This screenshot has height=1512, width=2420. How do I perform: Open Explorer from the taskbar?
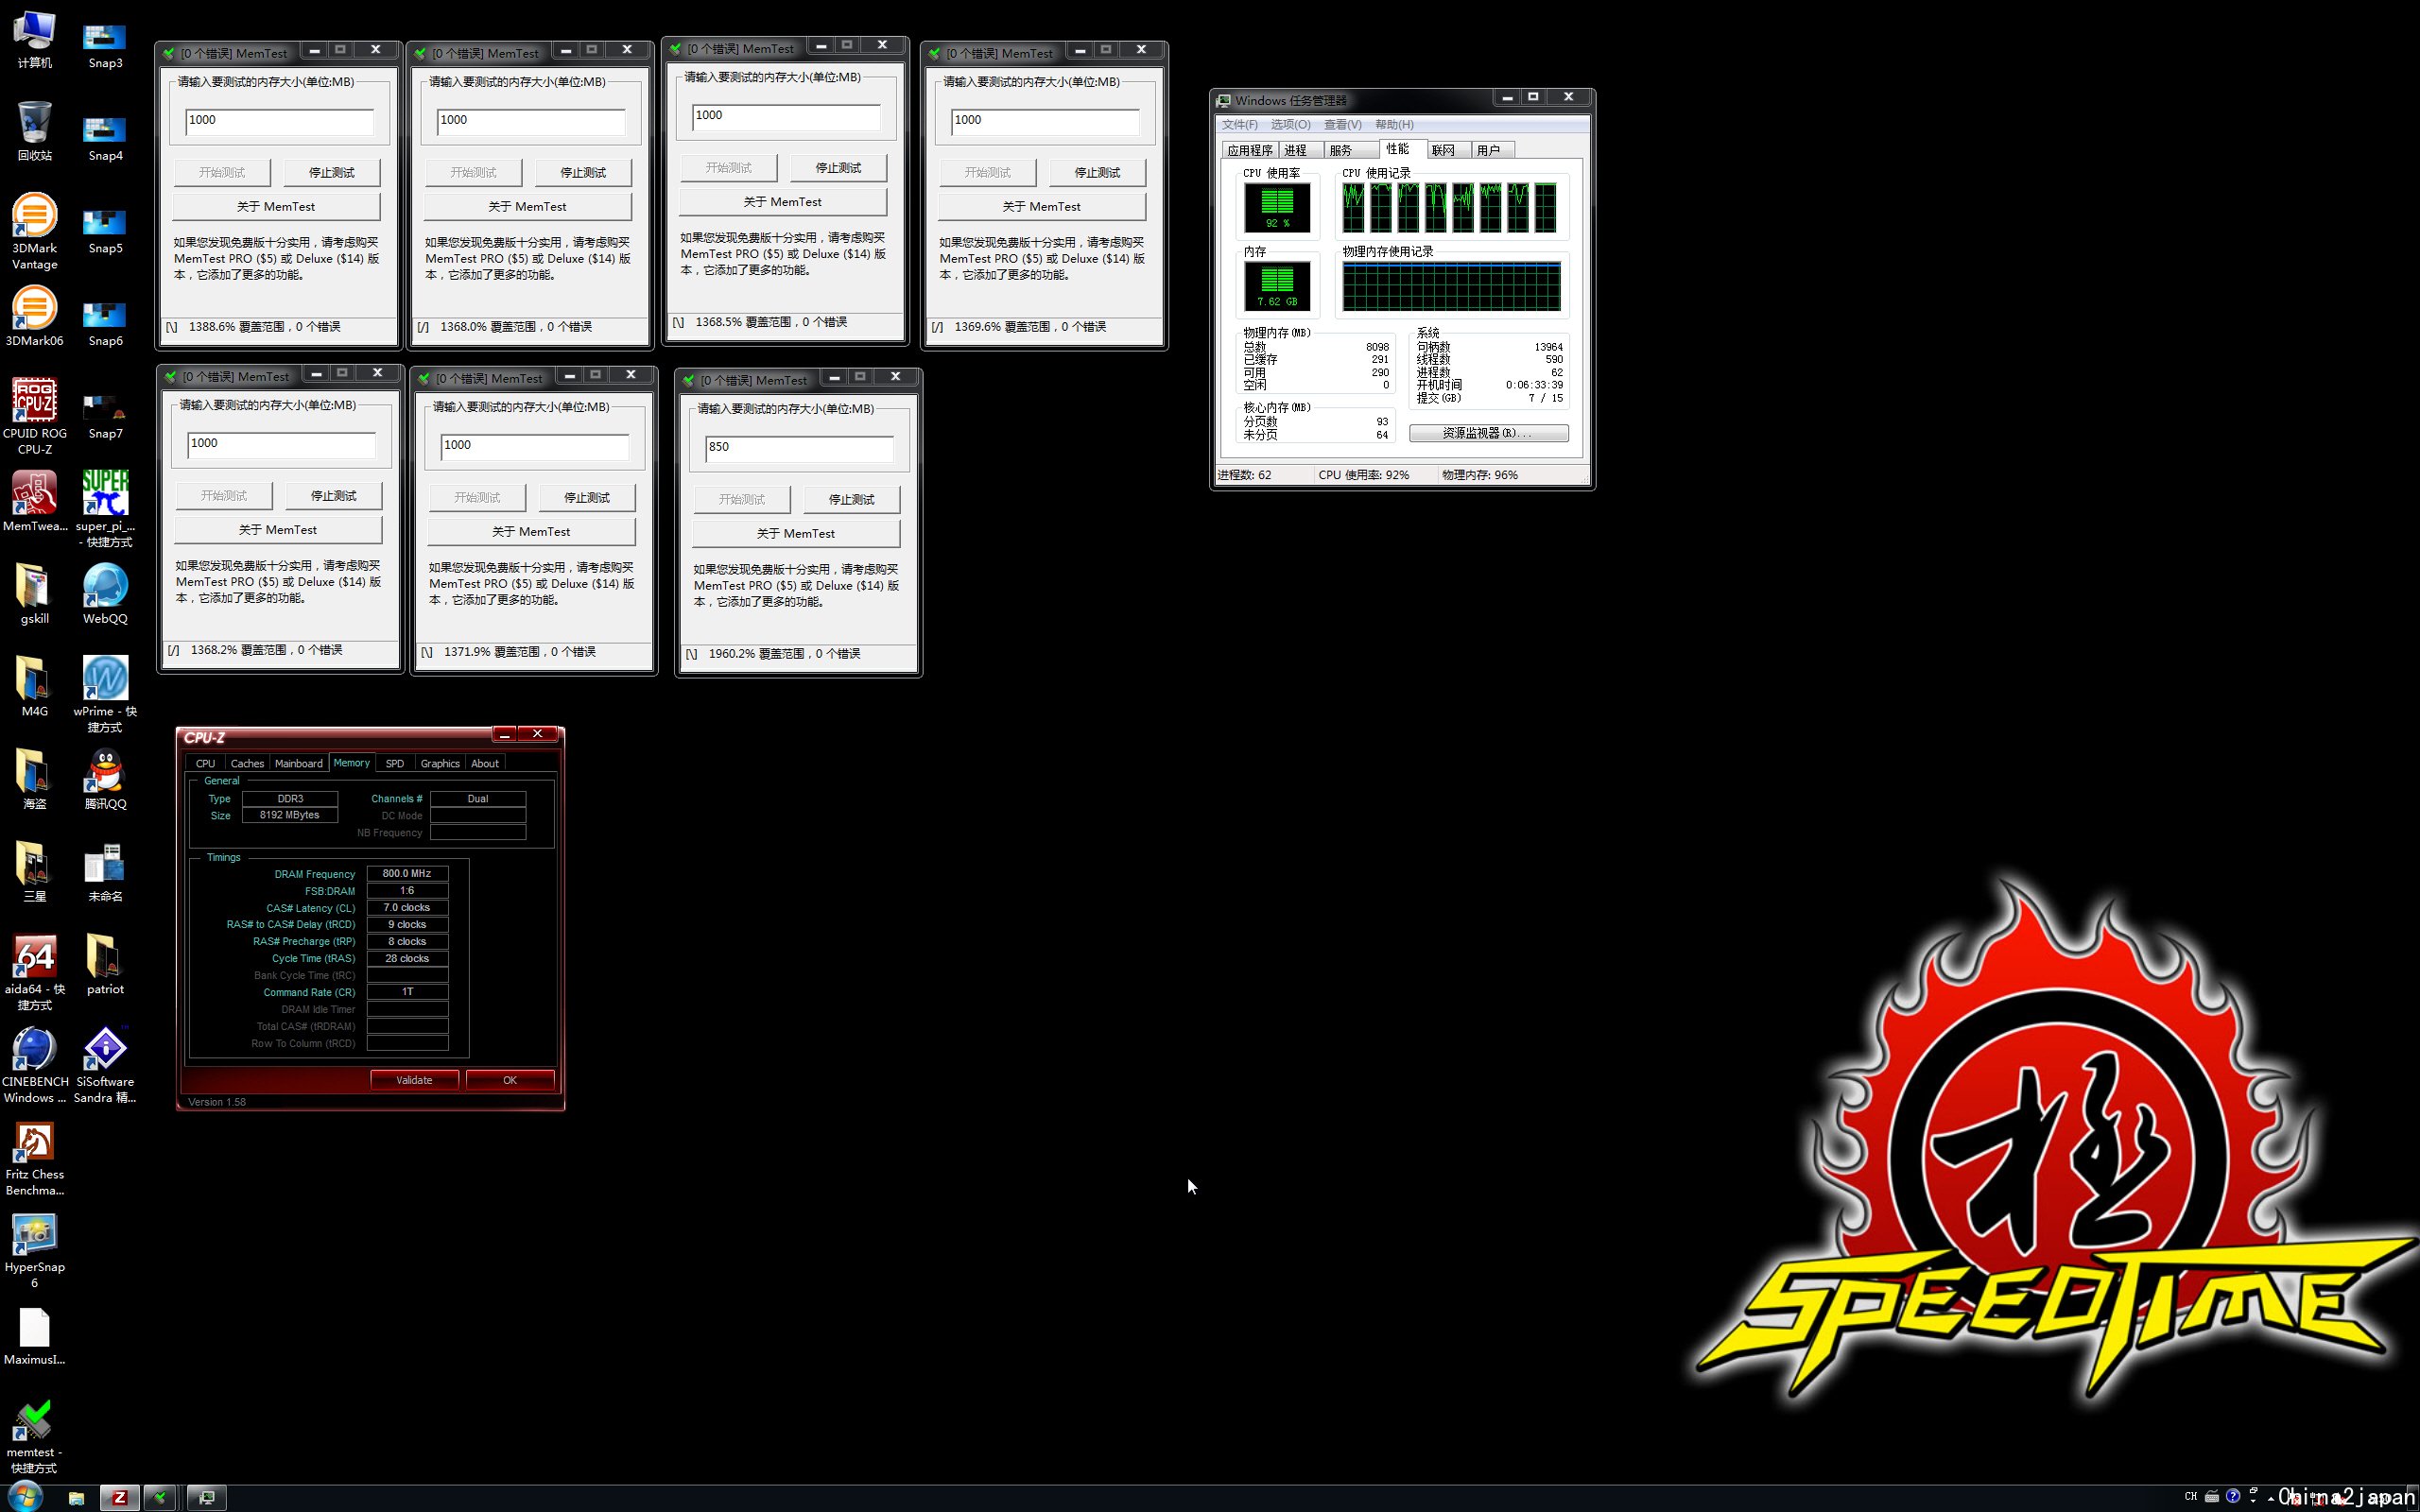click(x=76, y=1497)
